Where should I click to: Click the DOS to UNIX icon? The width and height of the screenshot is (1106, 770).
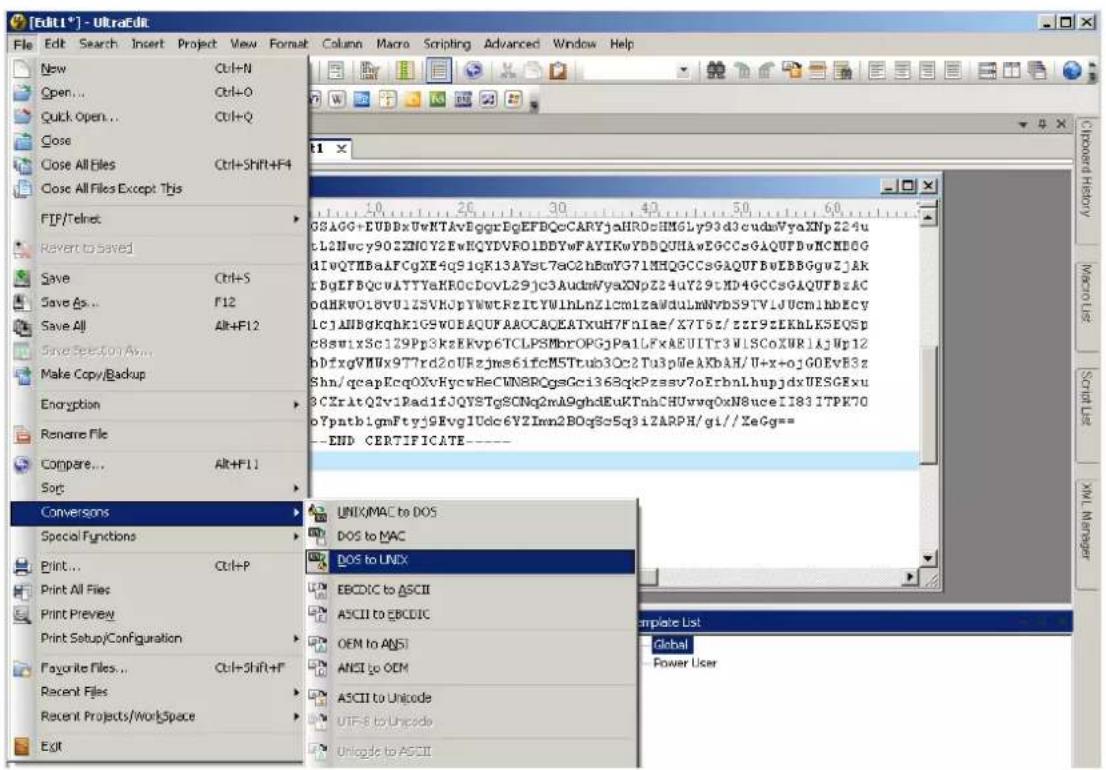click(x=317, y=561)
